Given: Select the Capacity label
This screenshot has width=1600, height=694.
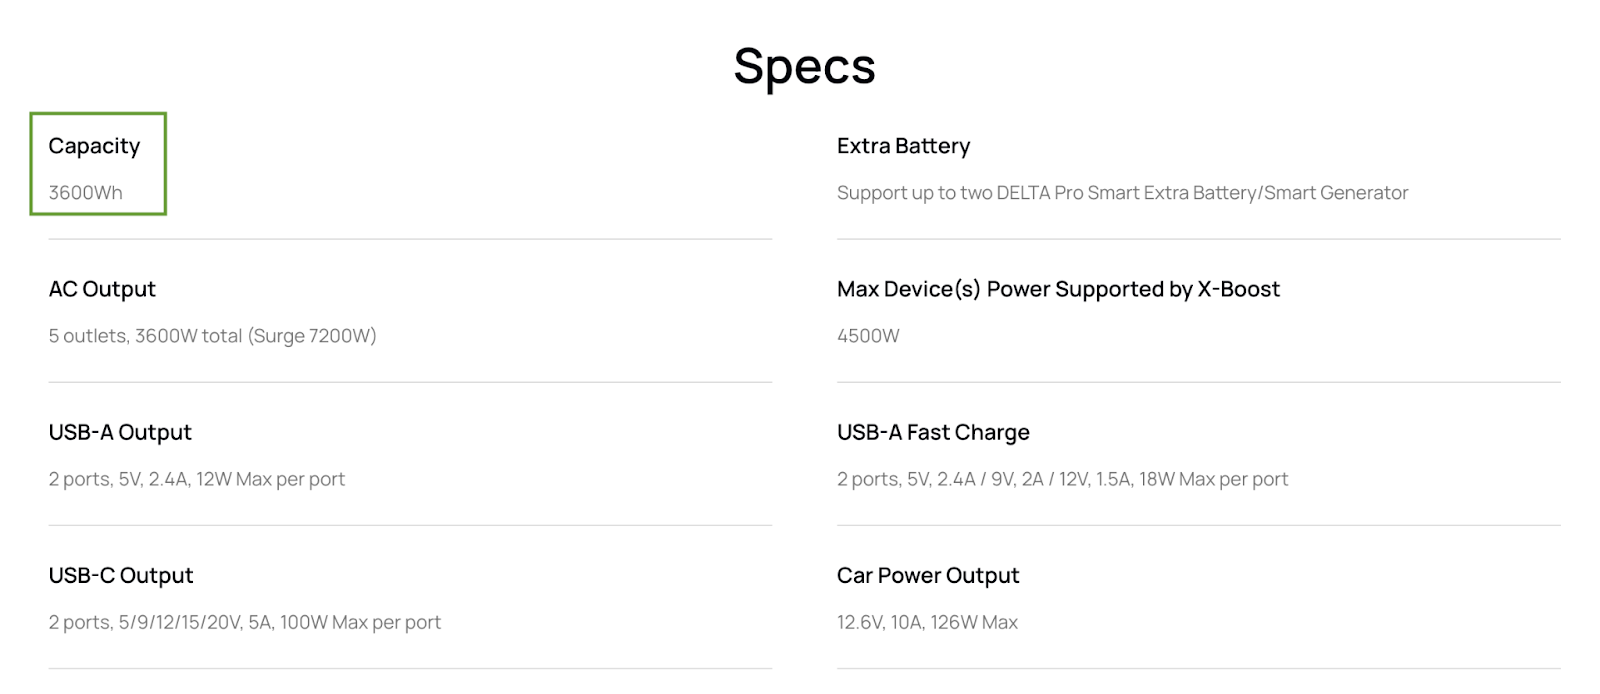Looking at the screenshot, I should coord(94,146).
